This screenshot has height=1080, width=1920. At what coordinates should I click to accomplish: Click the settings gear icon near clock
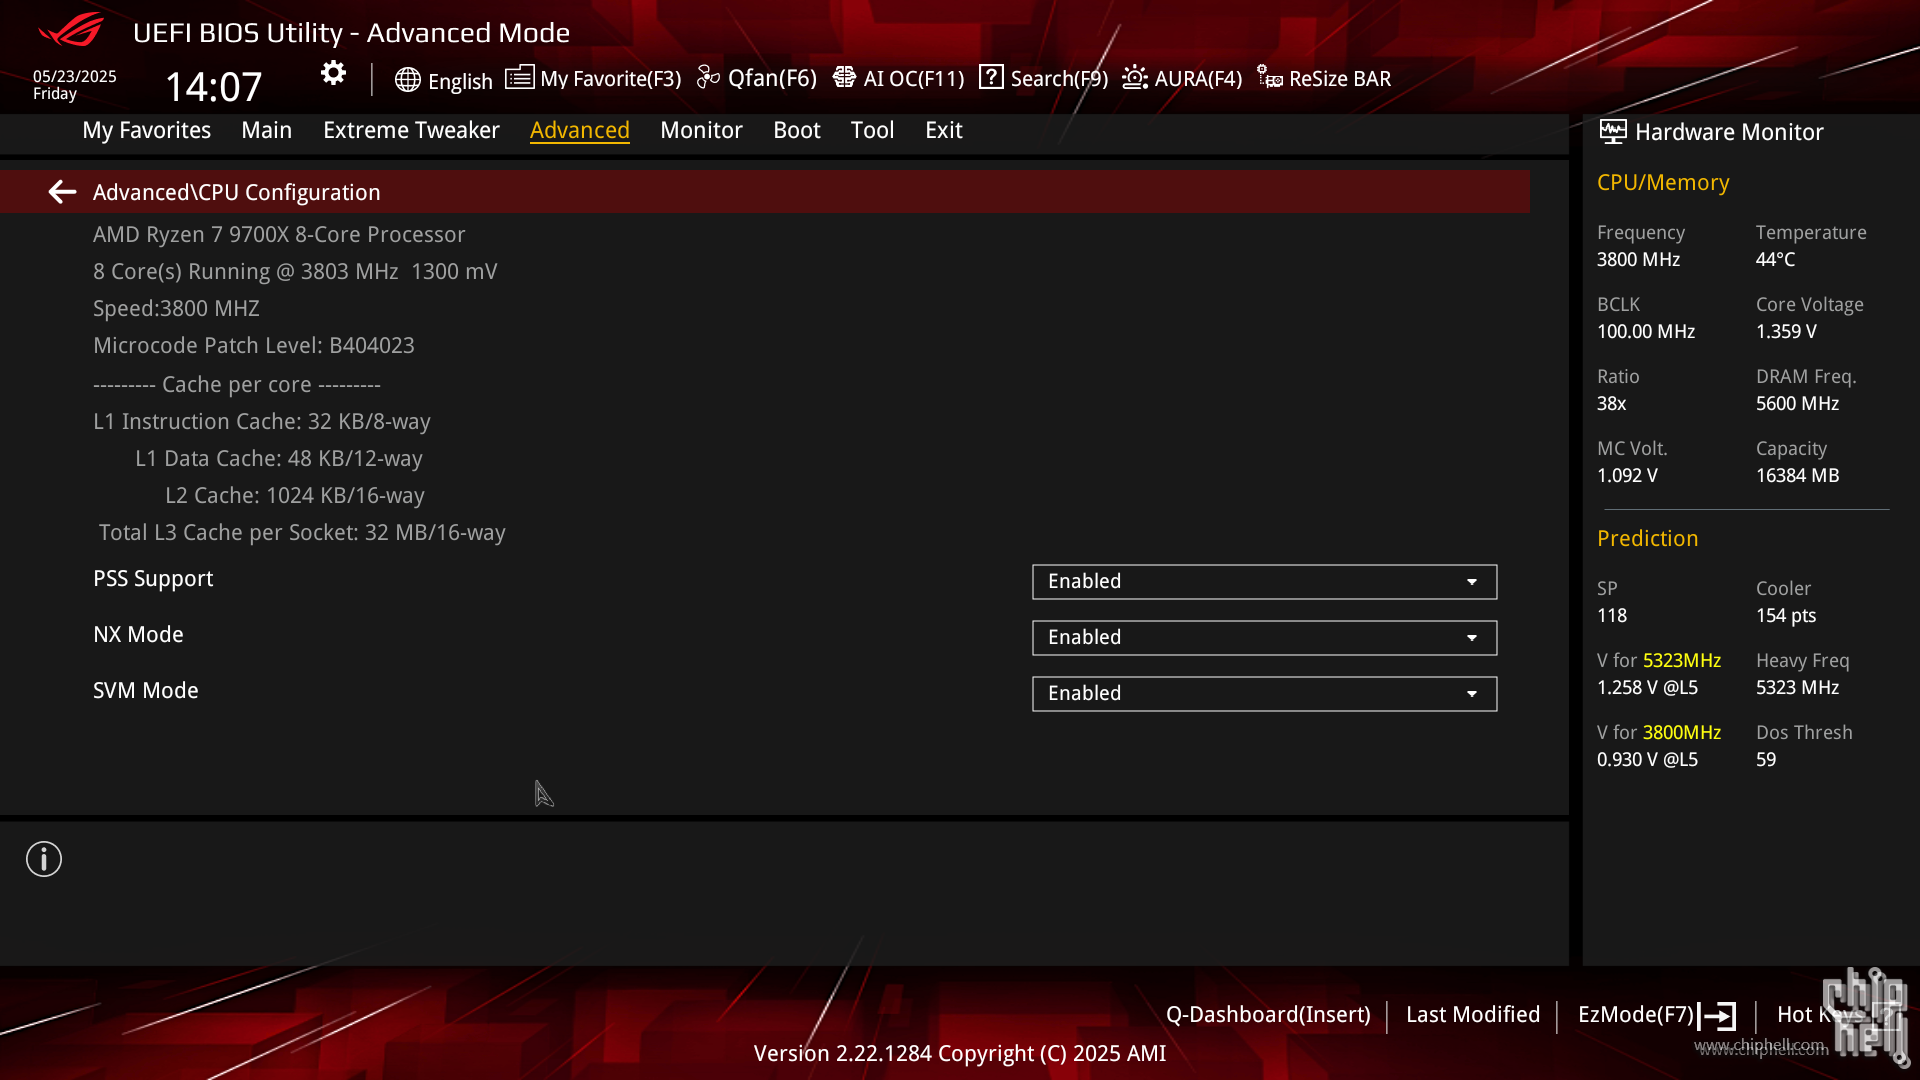pos(333,73)
